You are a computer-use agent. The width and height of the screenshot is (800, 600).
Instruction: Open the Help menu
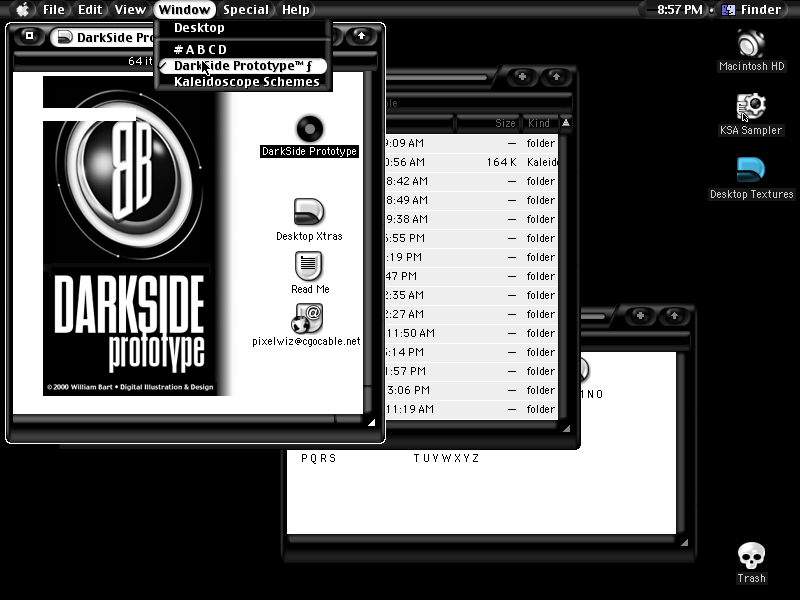pyautogui.click(x=295, y=9)
